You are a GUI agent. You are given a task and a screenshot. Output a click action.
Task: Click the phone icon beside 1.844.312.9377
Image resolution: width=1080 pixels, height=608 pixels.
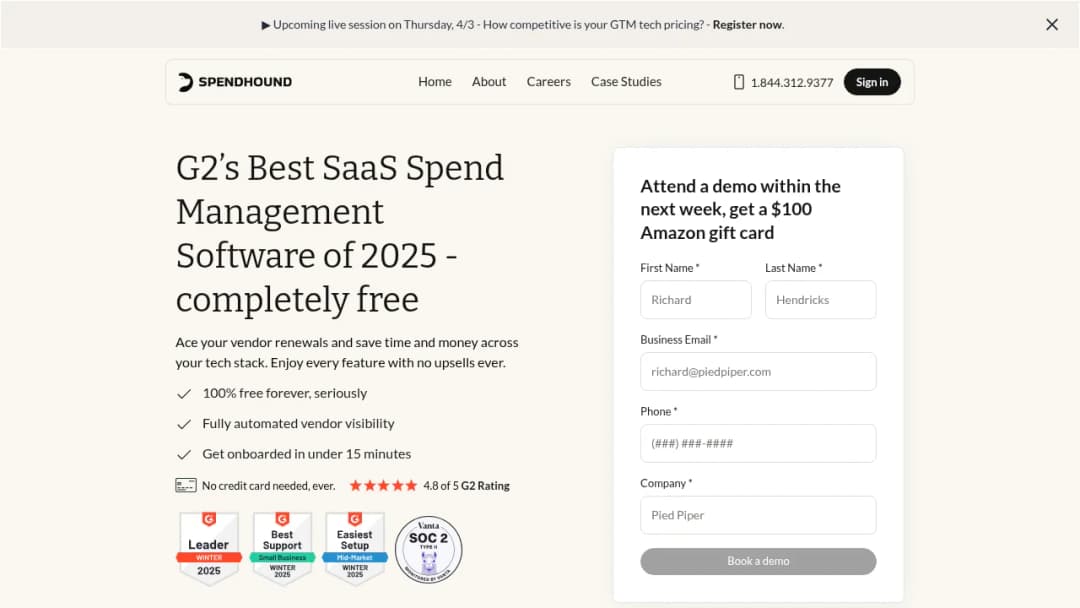pos(738,82)
